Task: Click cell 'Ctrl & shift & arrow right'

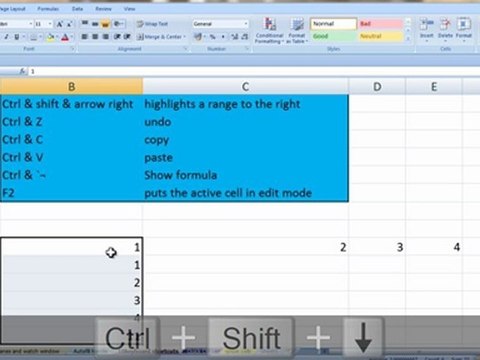Action: 71,104
